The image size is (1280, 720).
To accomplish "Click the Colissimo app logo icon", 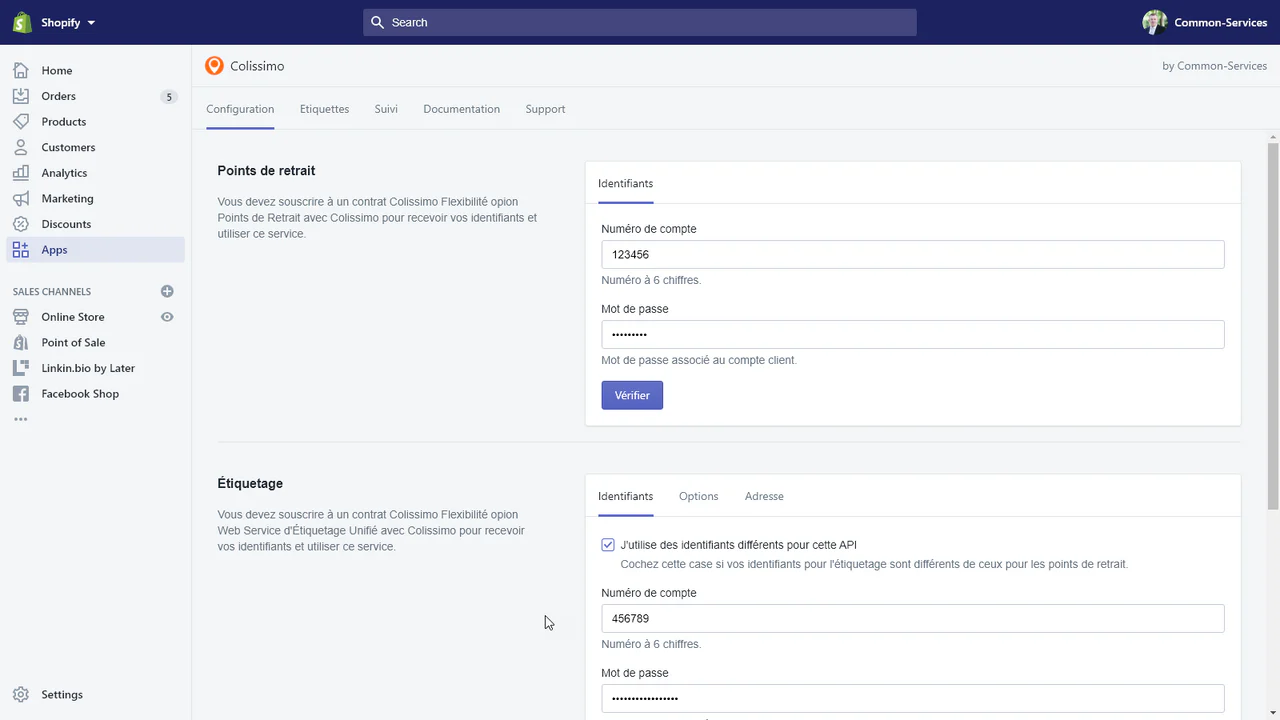I will click(x=214, y=66).
